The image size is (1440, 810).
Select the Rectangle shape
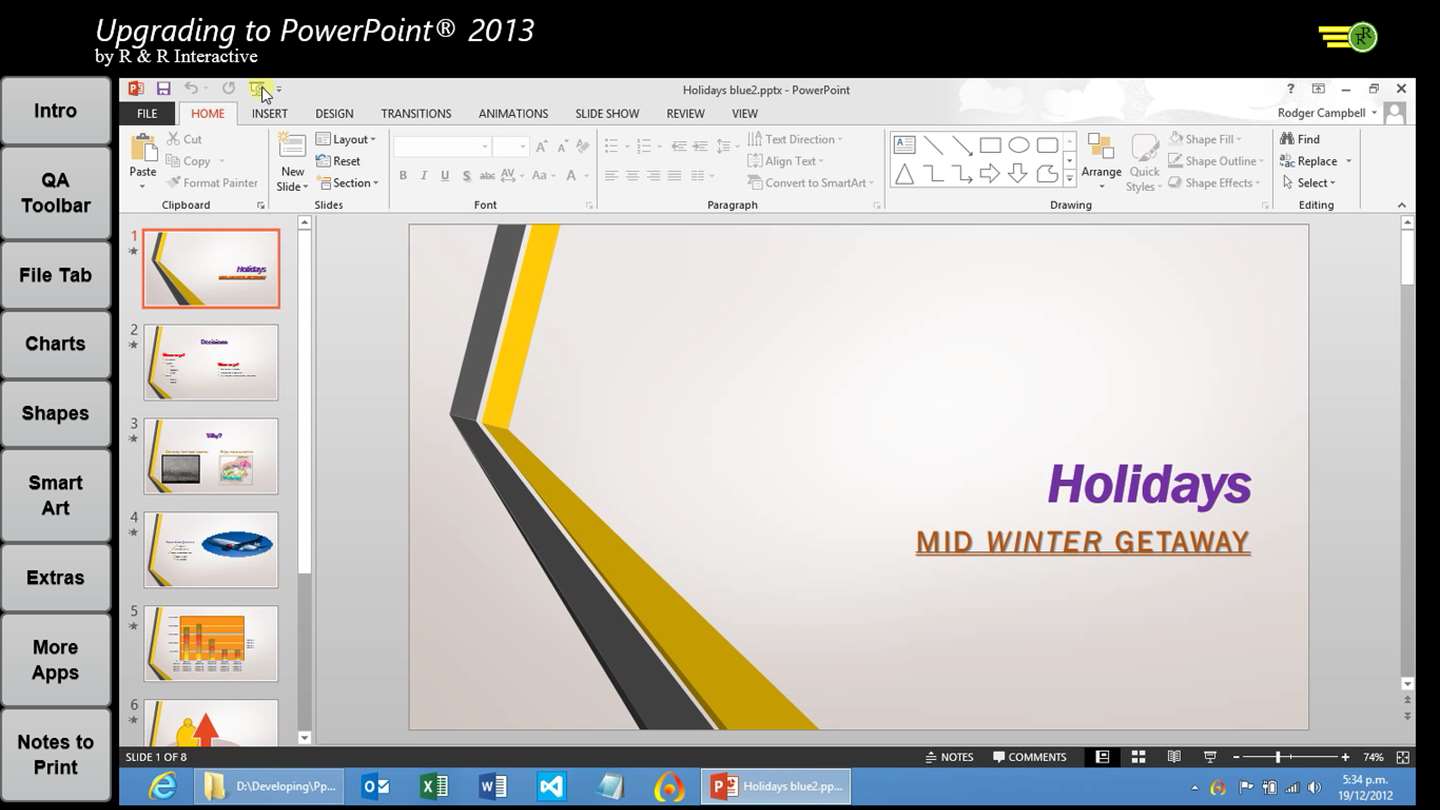990,145
